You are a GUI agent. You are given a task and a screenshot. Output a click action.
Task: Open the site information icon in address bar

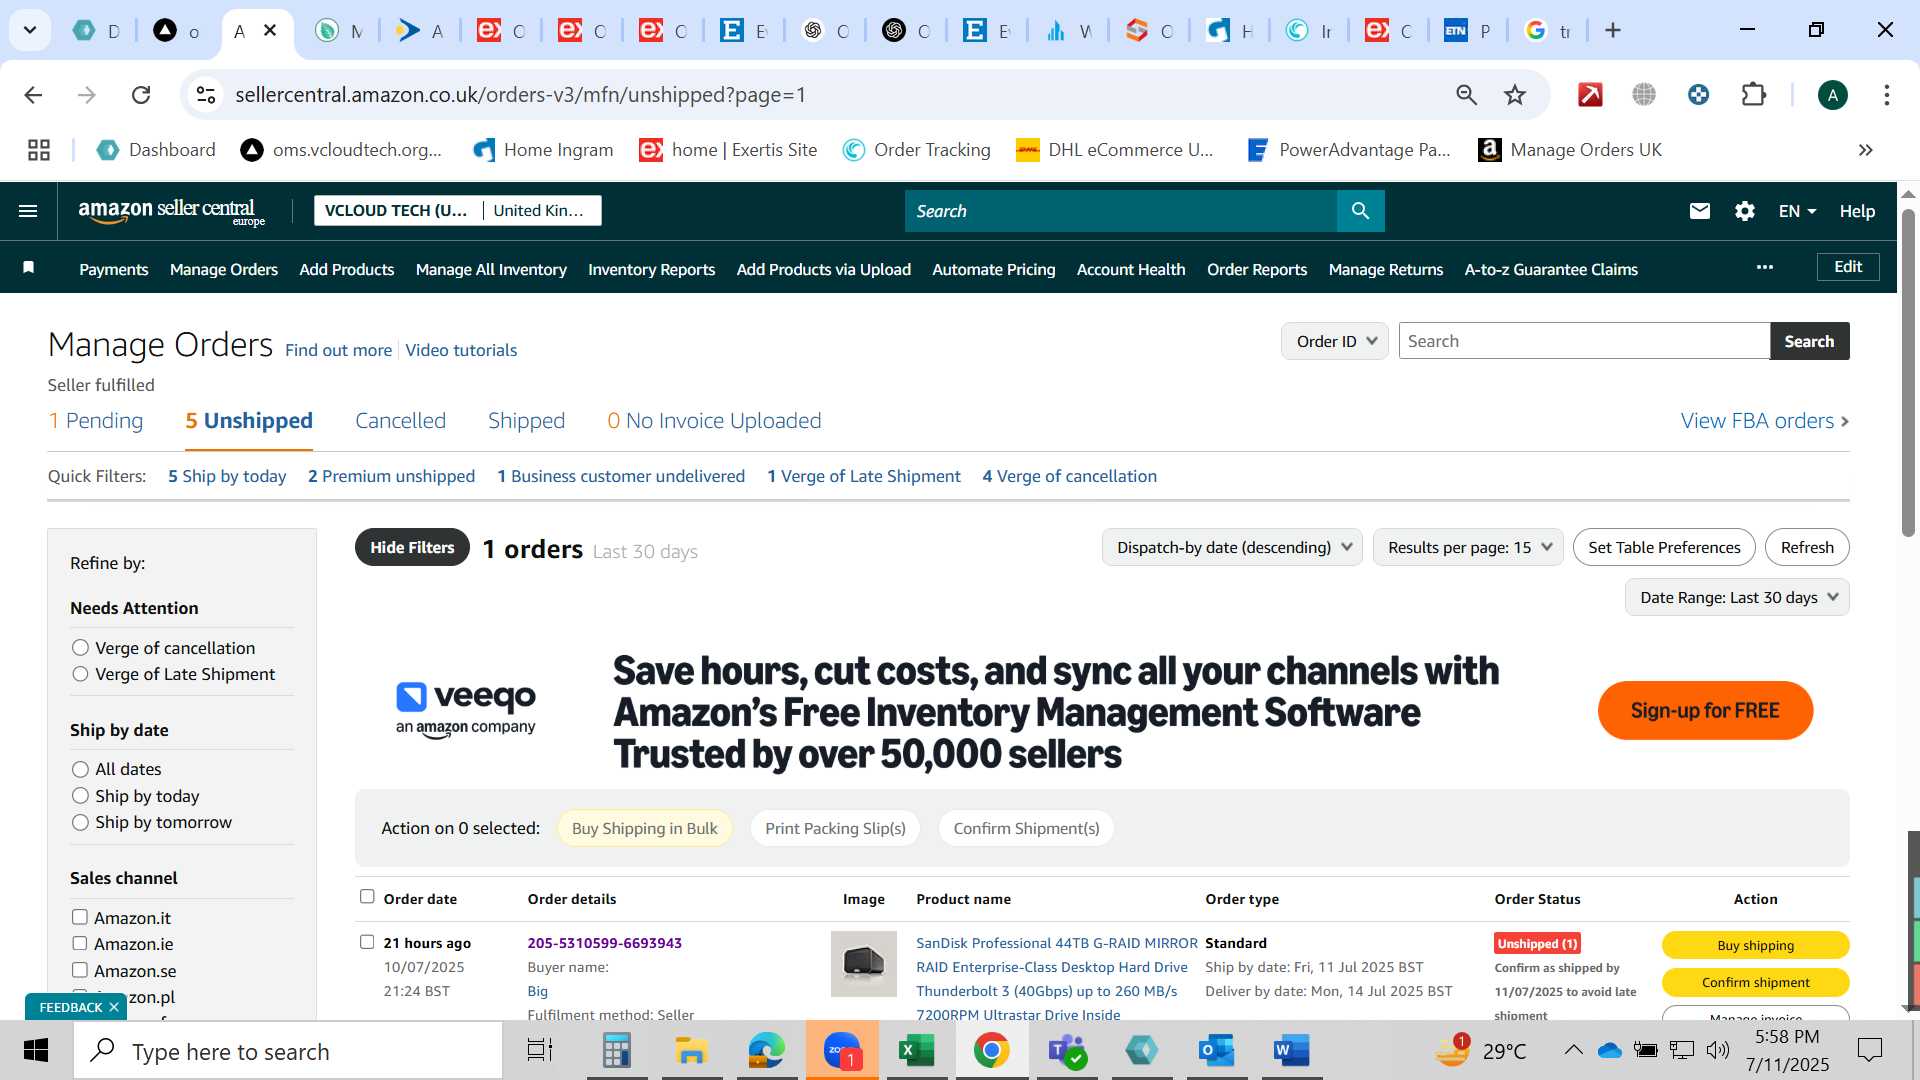pos(206,95)
